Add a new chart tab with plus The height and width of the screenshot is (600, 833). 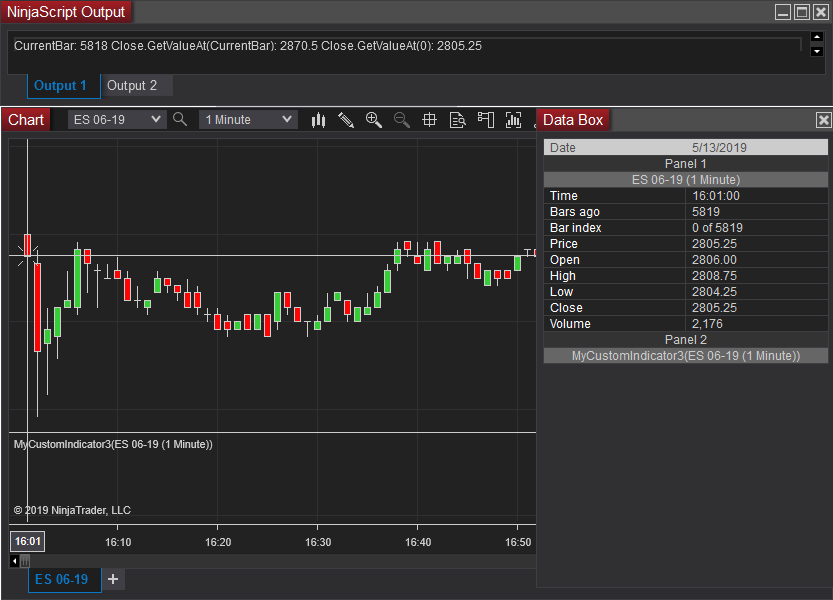coord(113,579)
